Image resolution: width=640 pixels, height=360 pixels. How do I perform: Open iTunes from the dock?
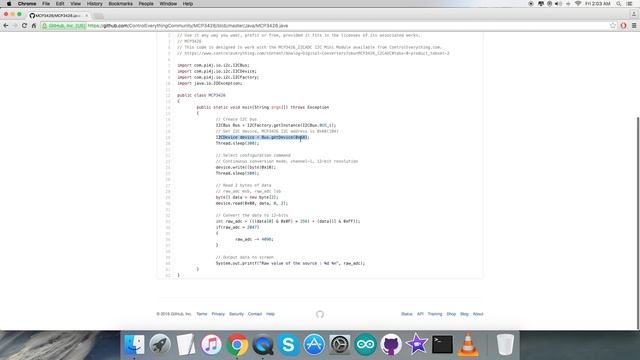coord(211,344)
